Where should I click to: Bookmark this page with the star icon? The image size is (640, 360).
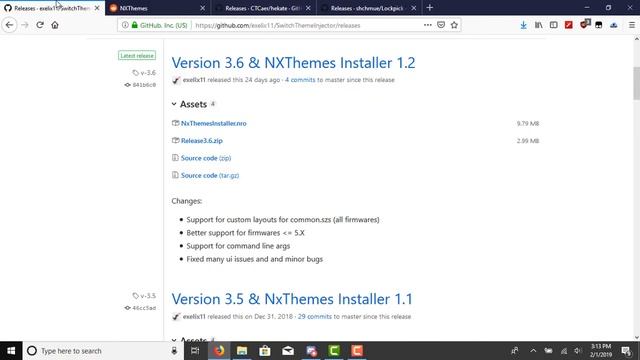tap(454, 25)
